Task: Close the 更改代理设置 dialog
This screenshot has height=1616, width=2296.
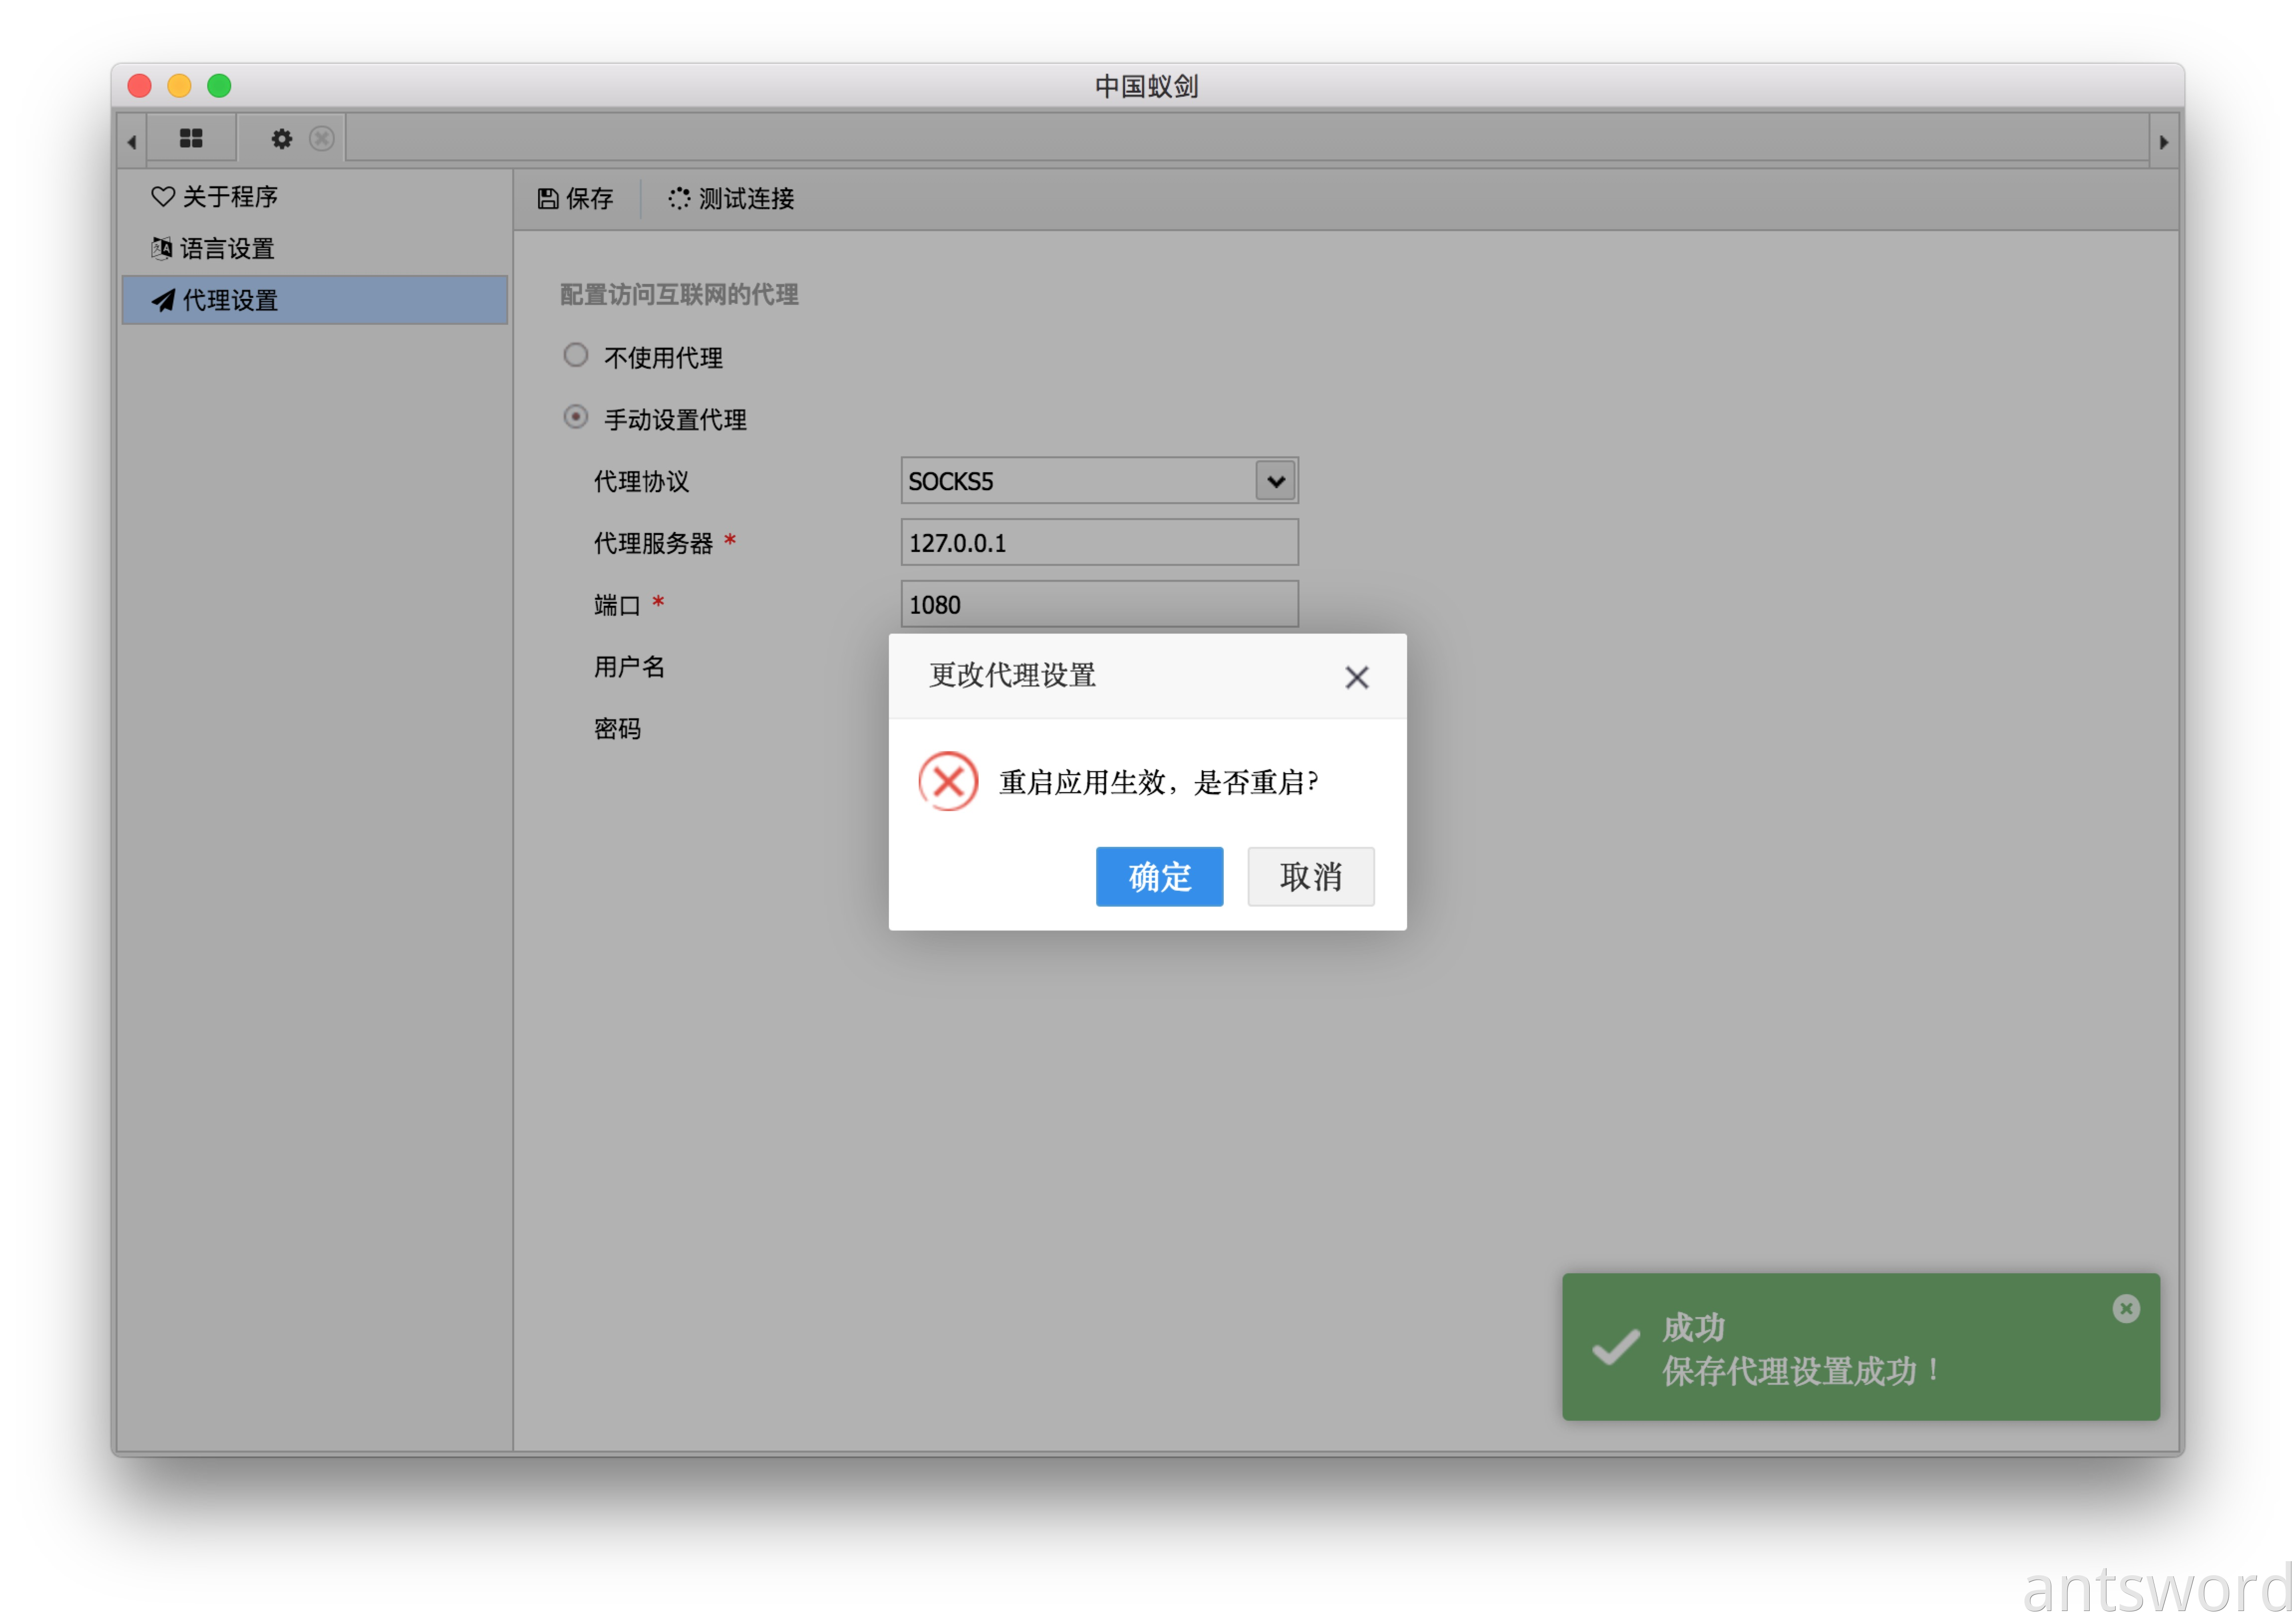Action: (x=1357, y=678)
